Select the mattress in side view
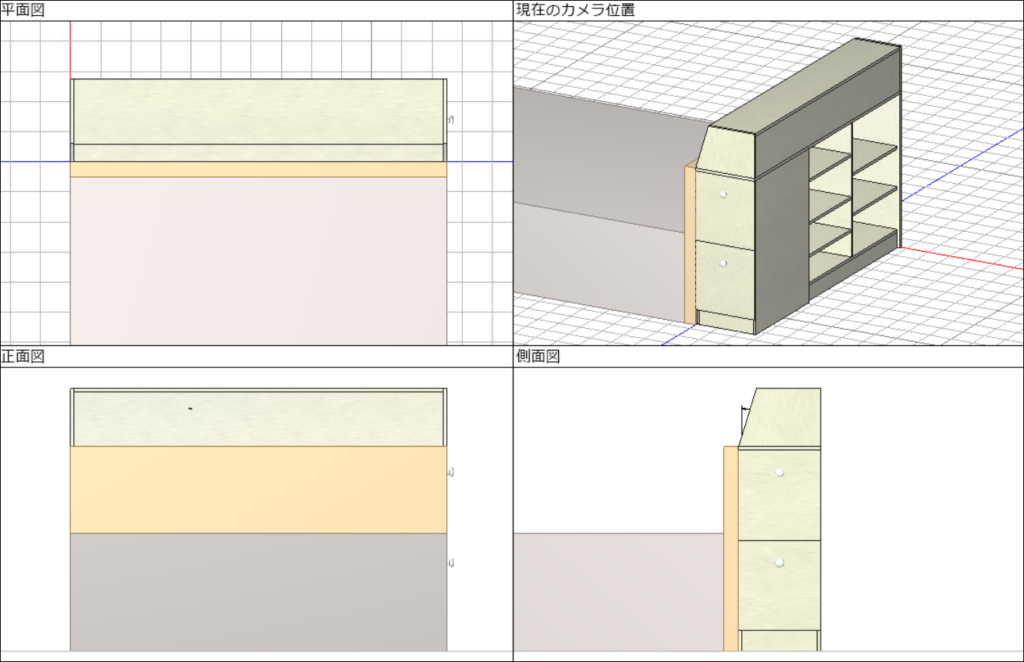 [617, 590]
